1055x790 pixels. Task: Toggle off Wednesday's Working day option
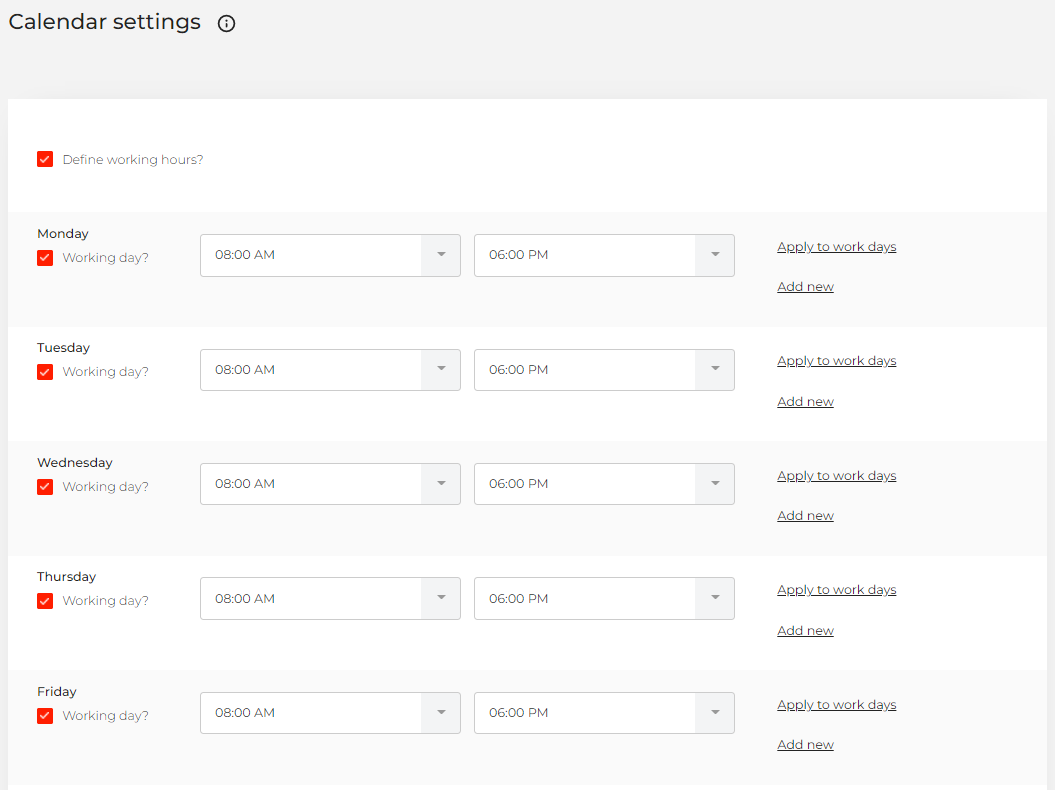[45, 486]
